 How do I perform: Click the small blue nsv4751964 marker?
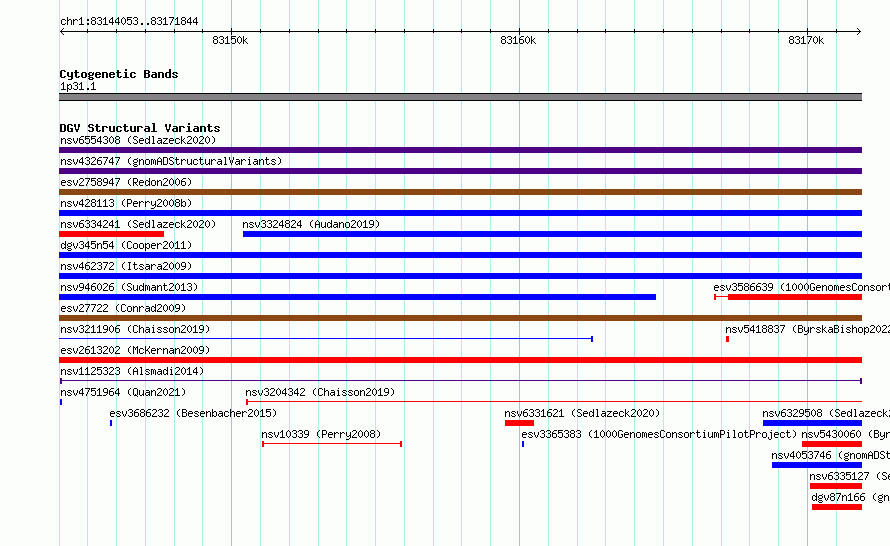pos(61,402)
